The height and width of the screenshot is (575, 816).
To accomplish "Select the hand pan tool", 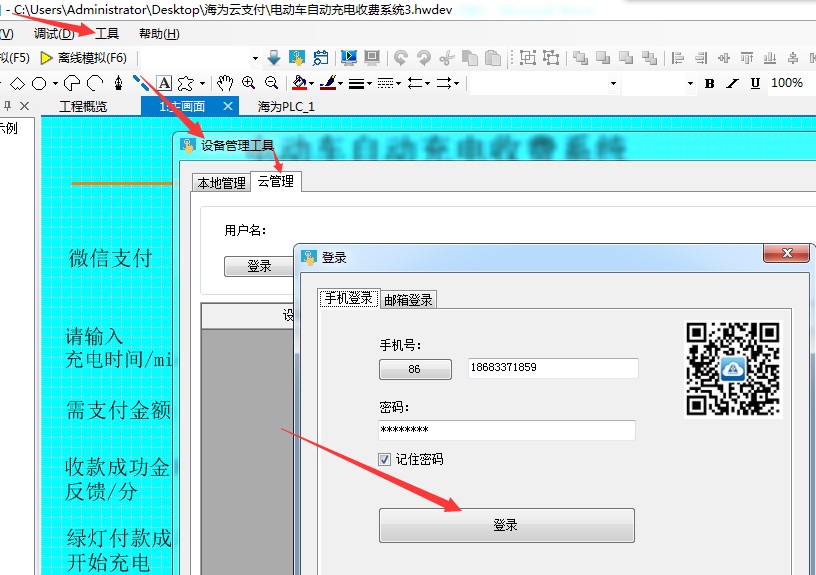I will 225,83.
